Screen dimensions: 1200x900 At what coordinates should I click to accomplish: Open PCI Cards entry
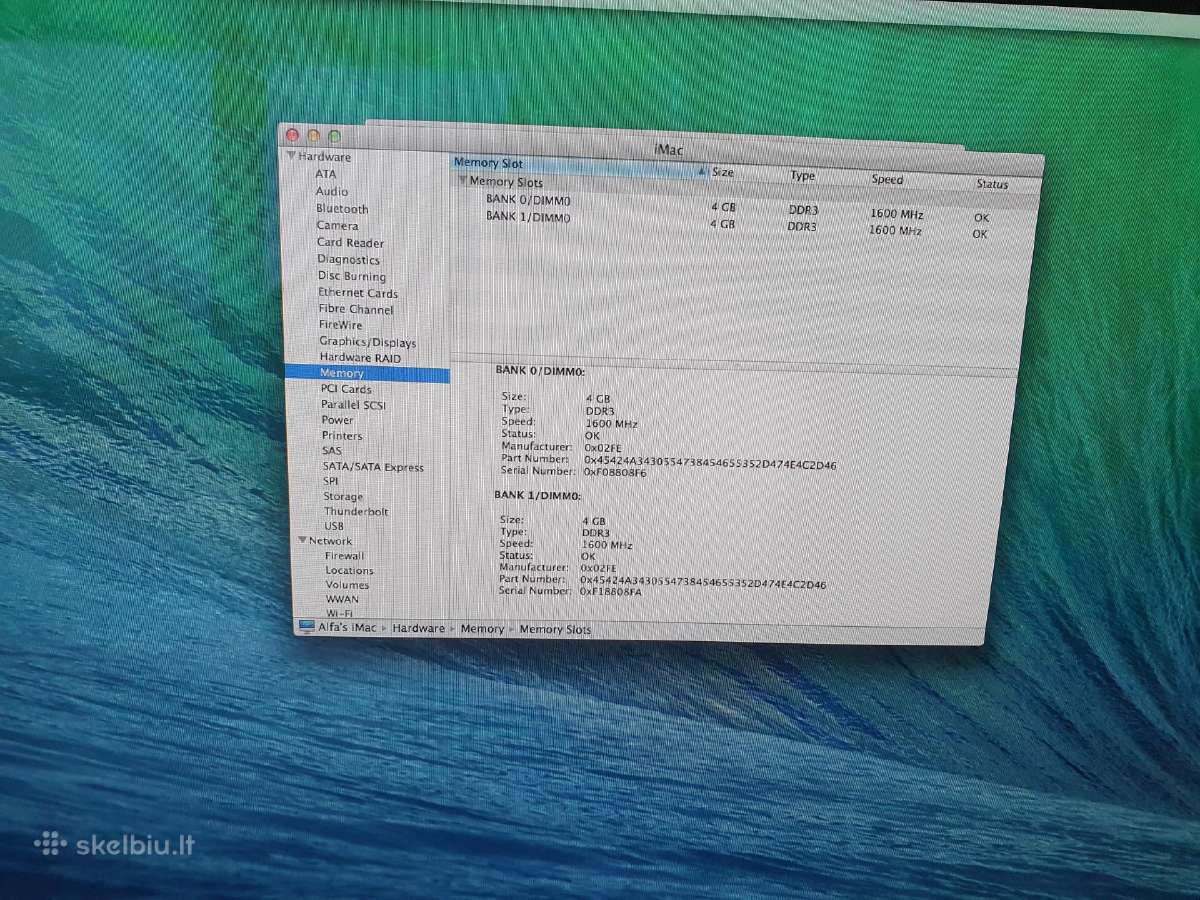pyautogui.click(x=346, y=389)
